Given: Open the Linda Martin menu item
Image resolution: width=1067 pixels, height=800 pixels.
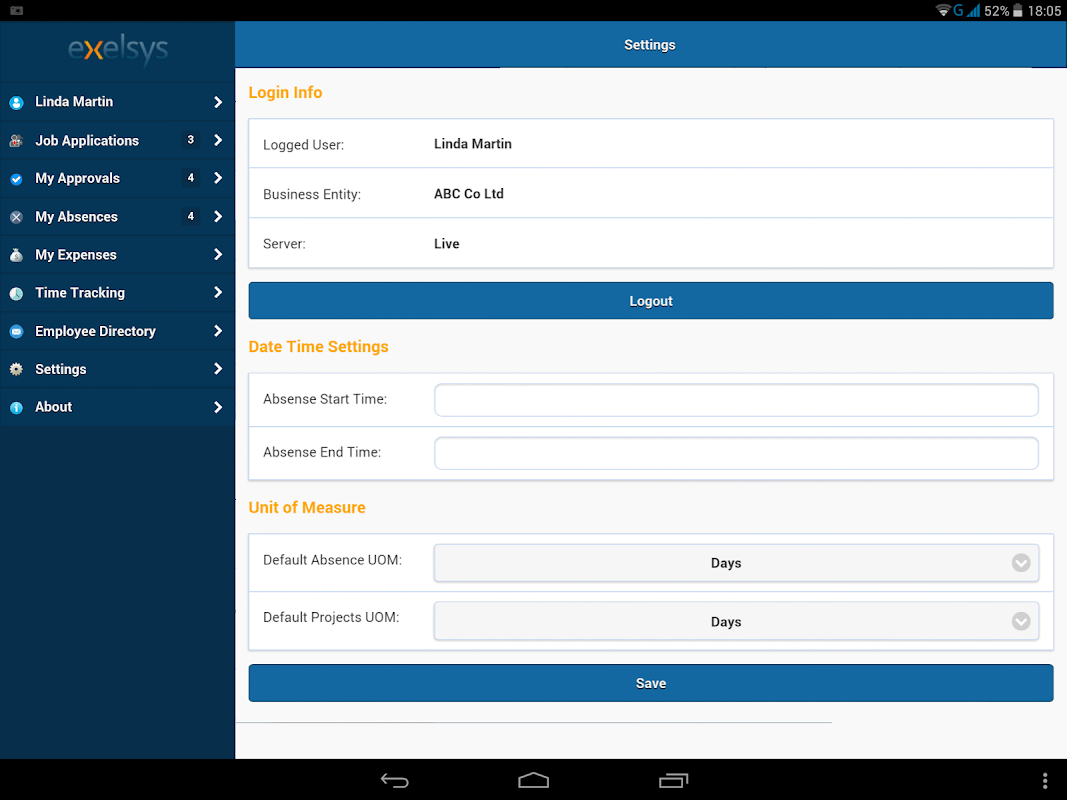Looking at the screenshot, I should point(117,102).
